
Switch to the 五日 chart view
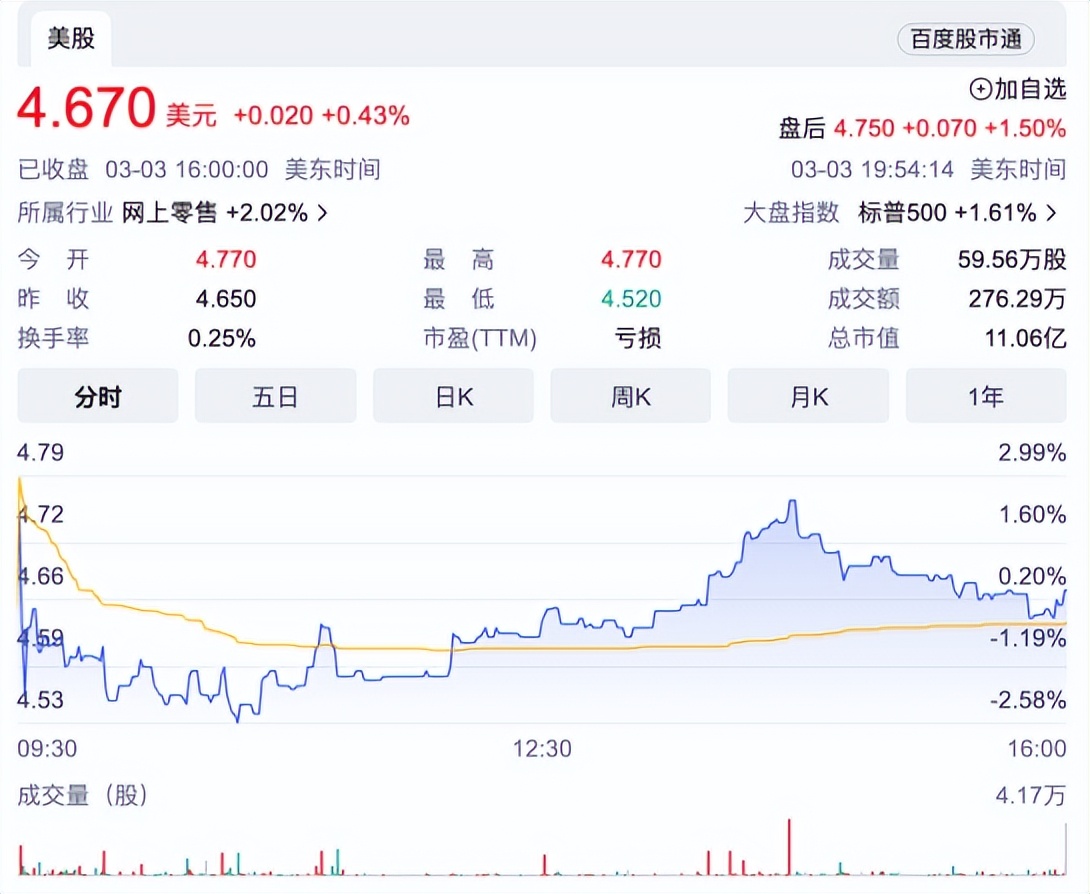pos(275,396)
